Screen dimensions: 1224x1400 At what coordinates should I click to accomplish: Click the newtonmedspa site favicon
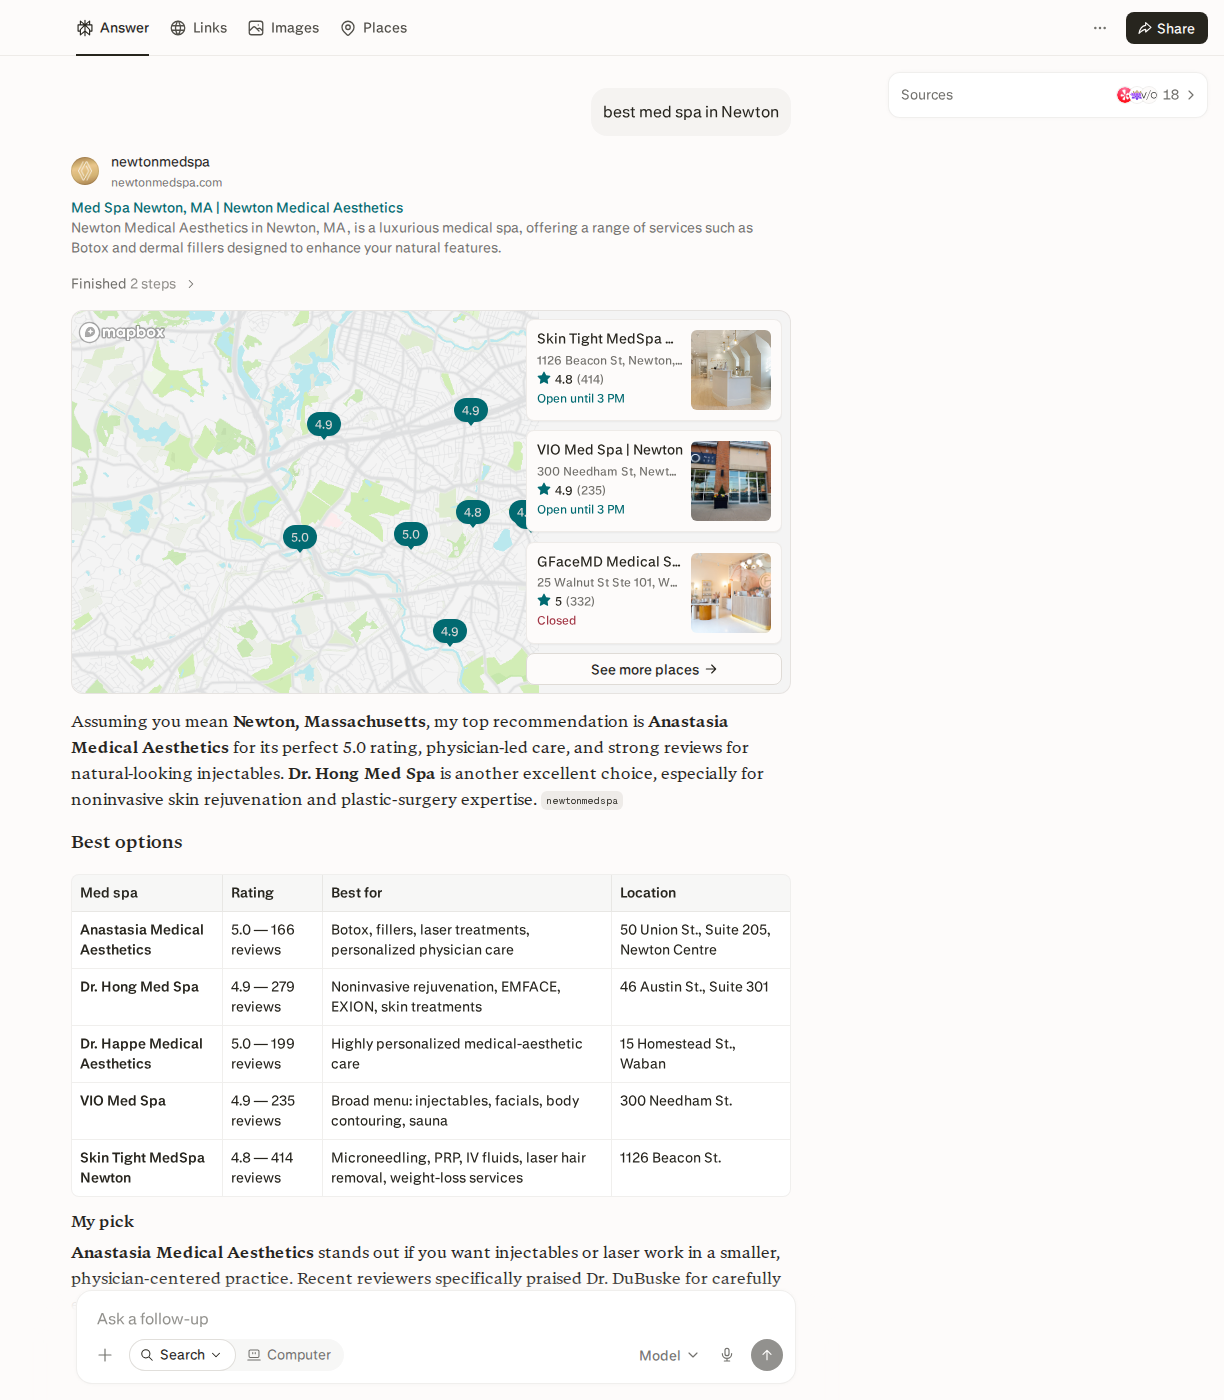pyautogui.click(x=85, y=171)
